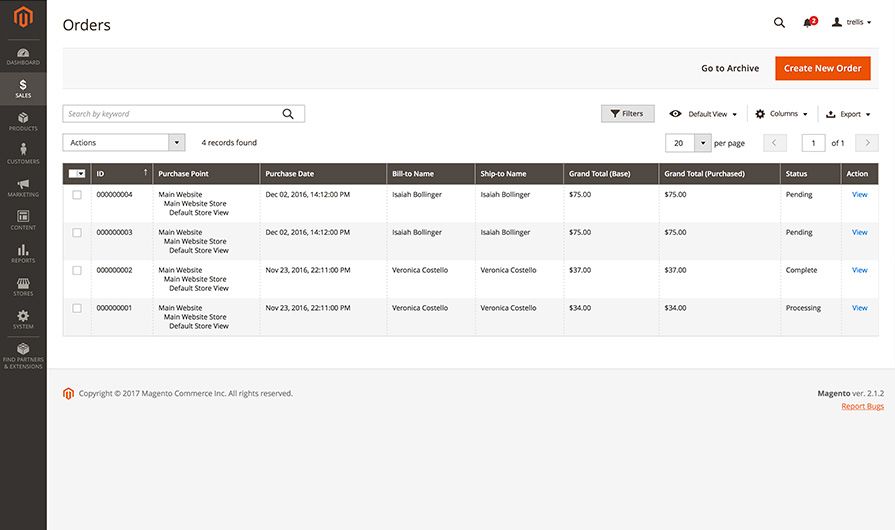Expand the Export dropdown

[848, 114]
